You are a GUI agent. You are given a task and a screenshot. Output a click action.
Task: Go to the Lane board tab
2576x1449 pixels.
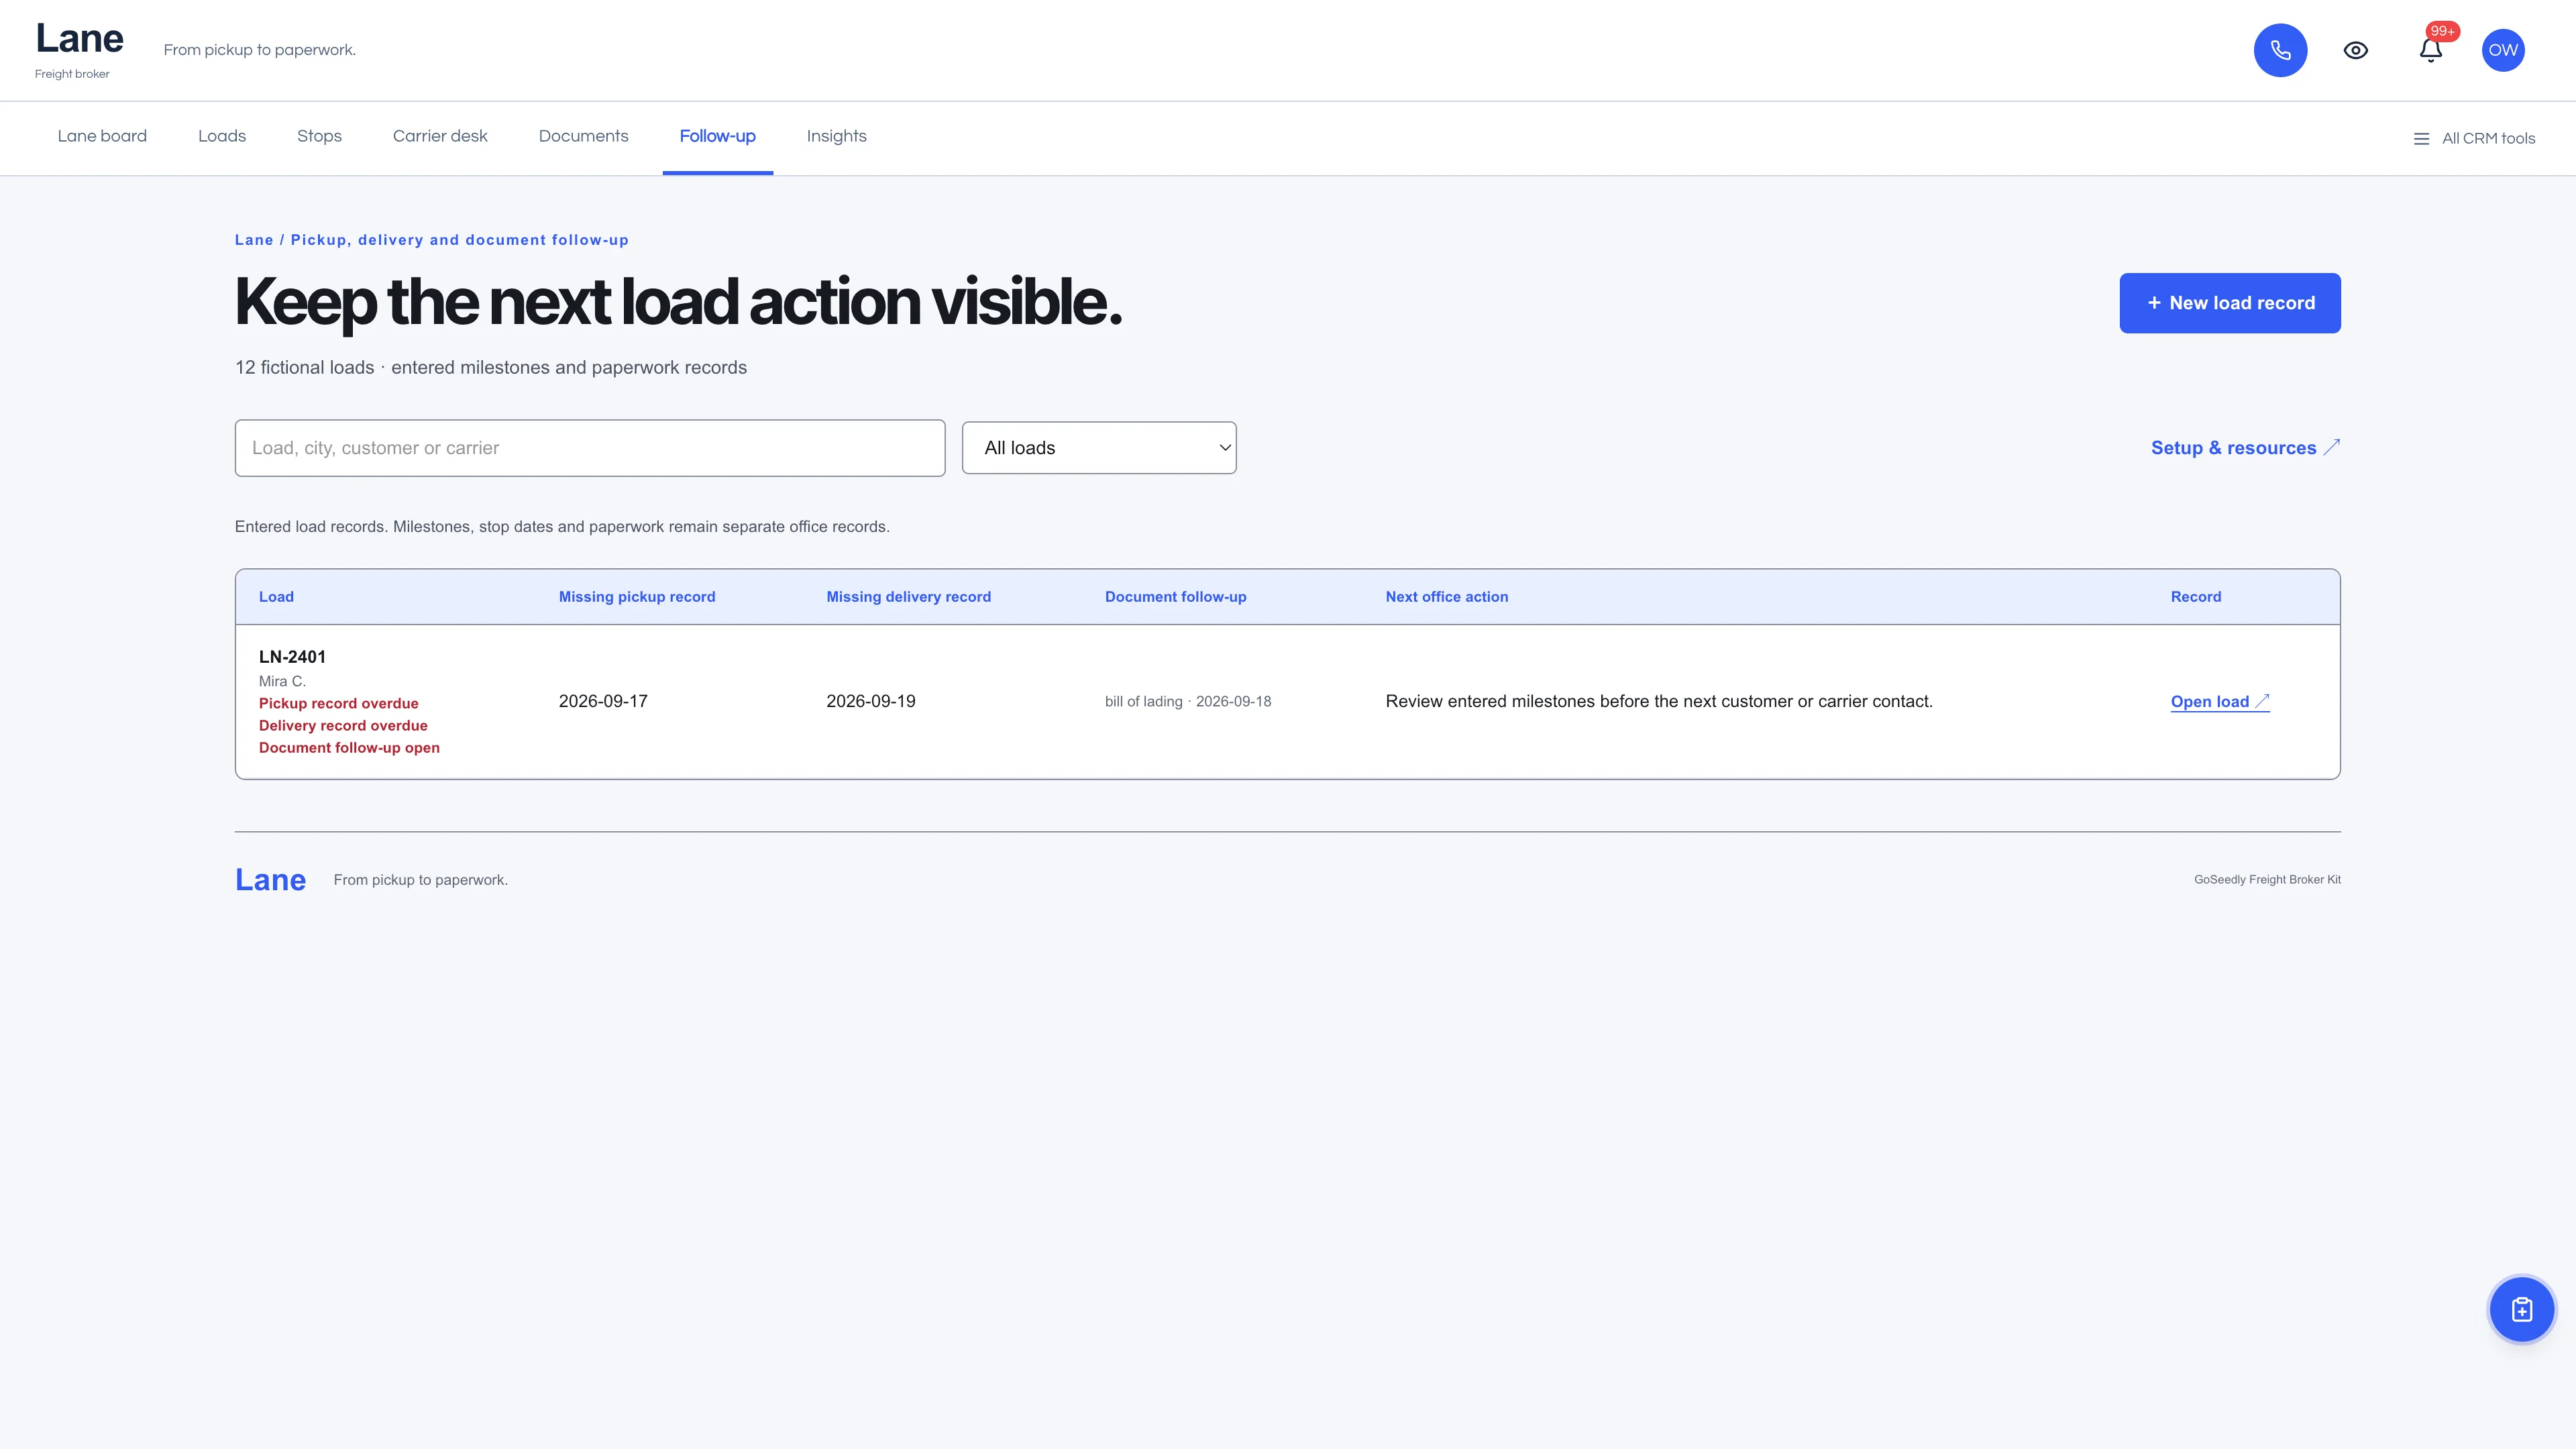coord(102,136)
